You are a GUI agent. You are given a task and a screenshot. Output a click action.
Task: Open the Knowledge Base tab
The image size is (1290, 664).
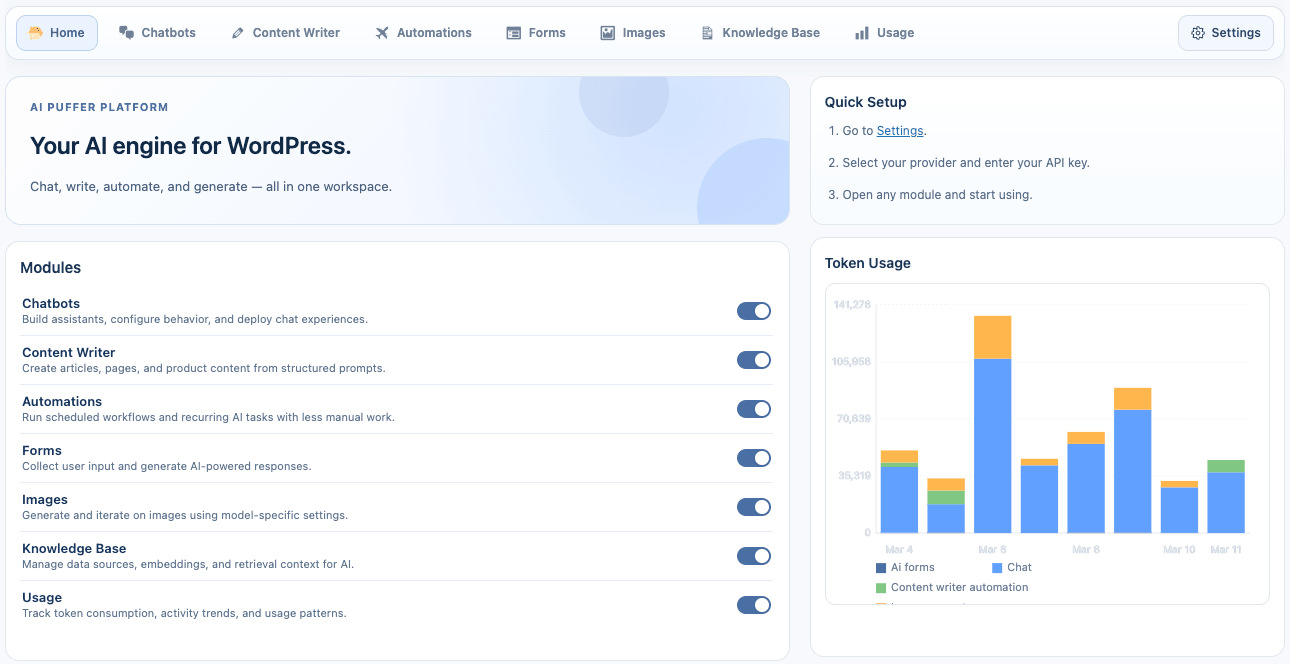pos(761,33)
